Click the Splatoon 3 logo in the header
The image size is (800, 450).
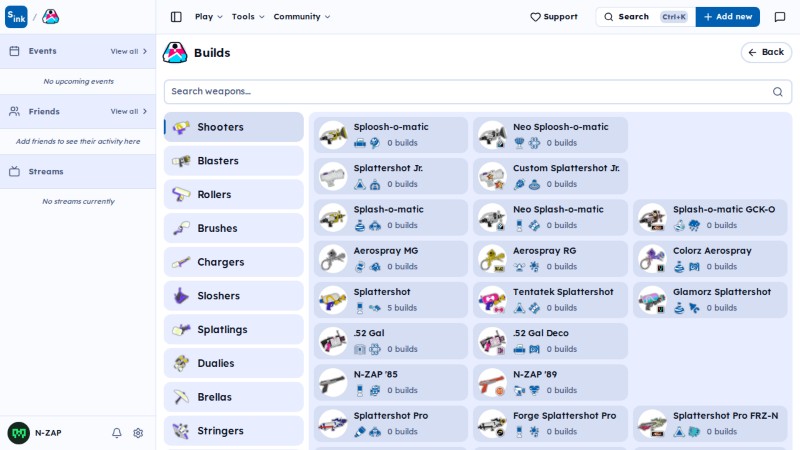point(51,17)
